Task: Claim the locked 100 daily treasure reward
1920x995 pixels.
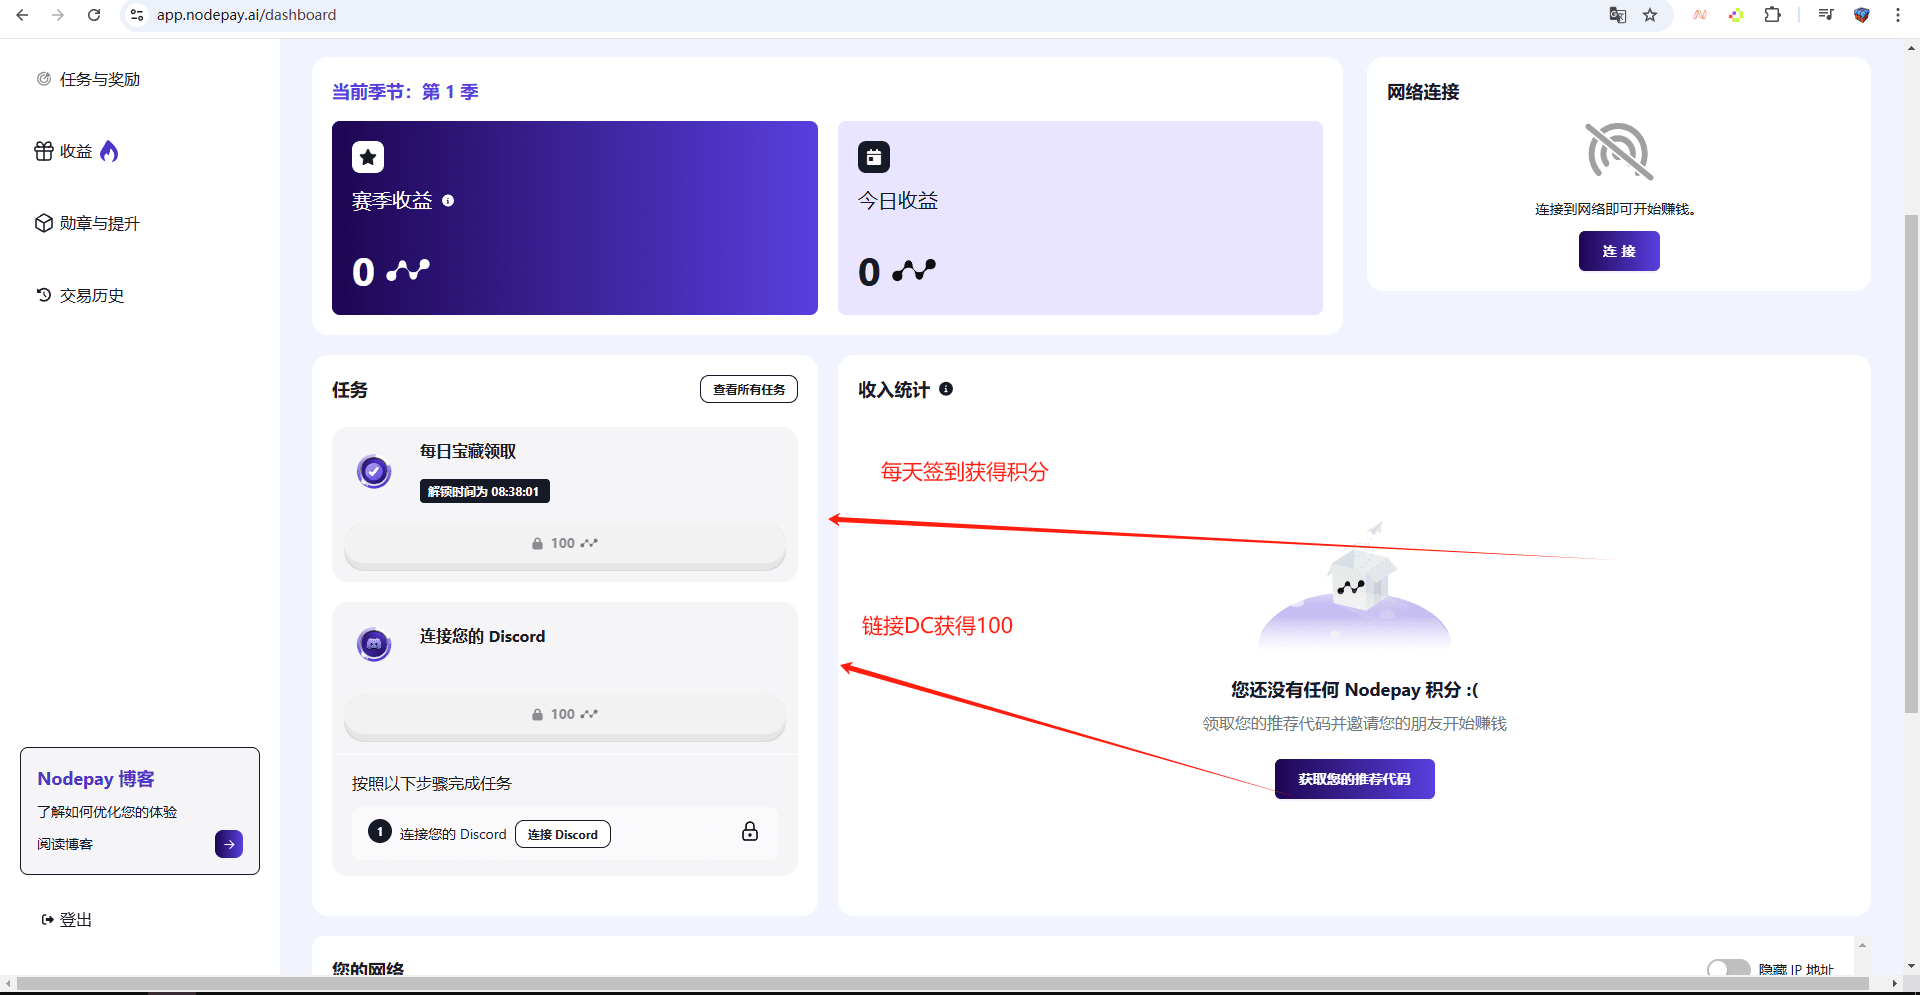Action: [565, 544]
